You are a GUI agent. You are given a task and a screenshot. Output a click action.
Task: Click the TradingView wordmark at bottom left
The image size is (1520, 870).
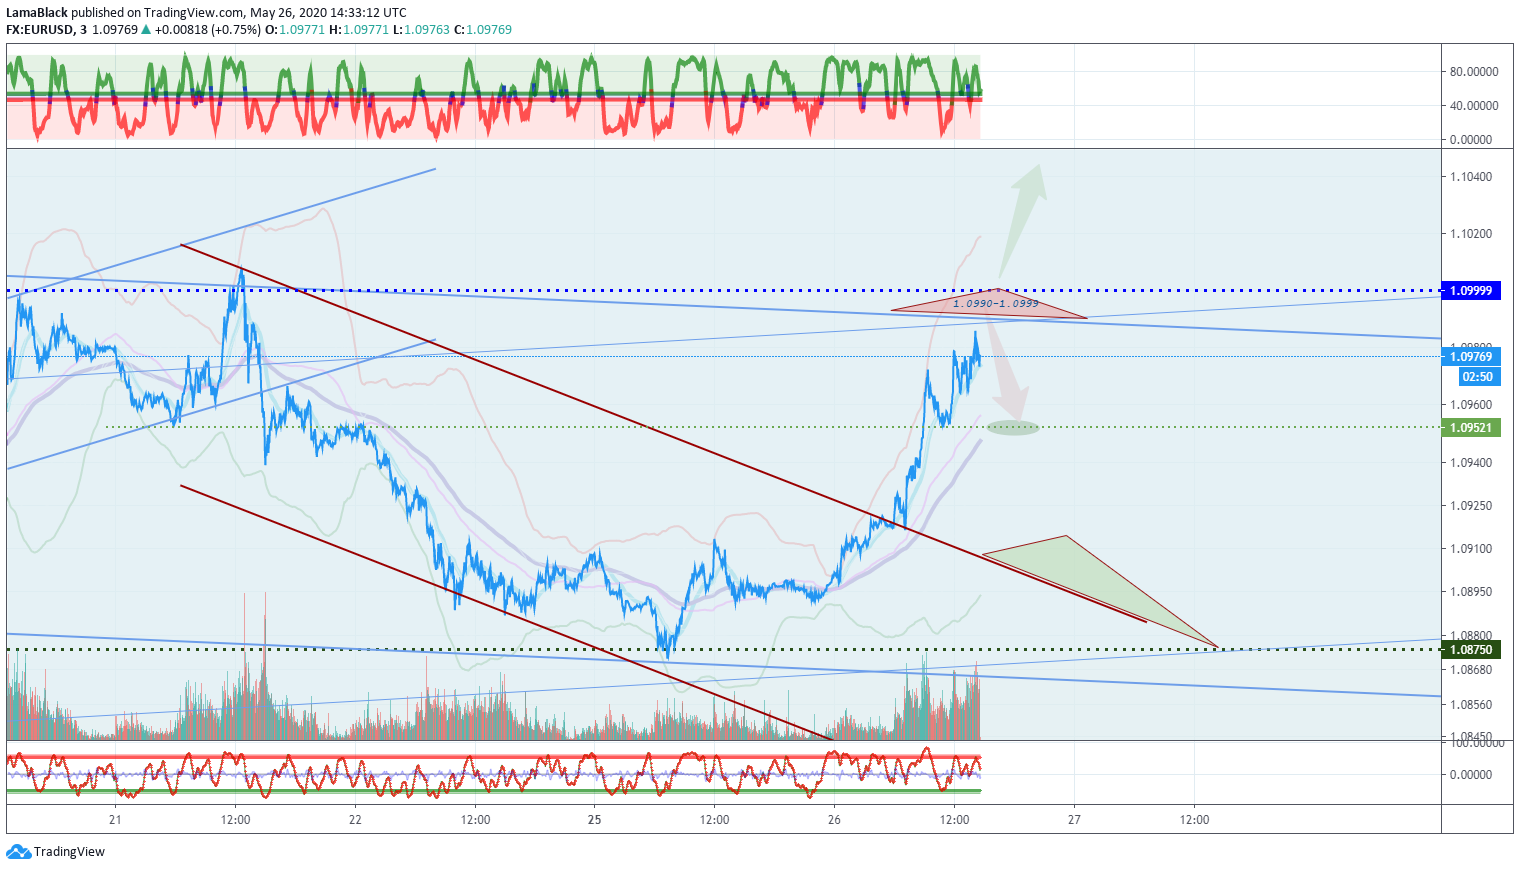tap(69, 852)
